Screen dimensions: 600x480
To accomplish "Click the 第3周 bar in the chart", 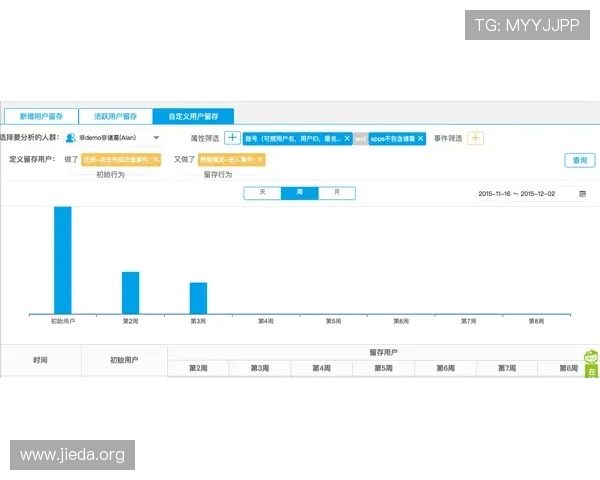I will point(198,298).
